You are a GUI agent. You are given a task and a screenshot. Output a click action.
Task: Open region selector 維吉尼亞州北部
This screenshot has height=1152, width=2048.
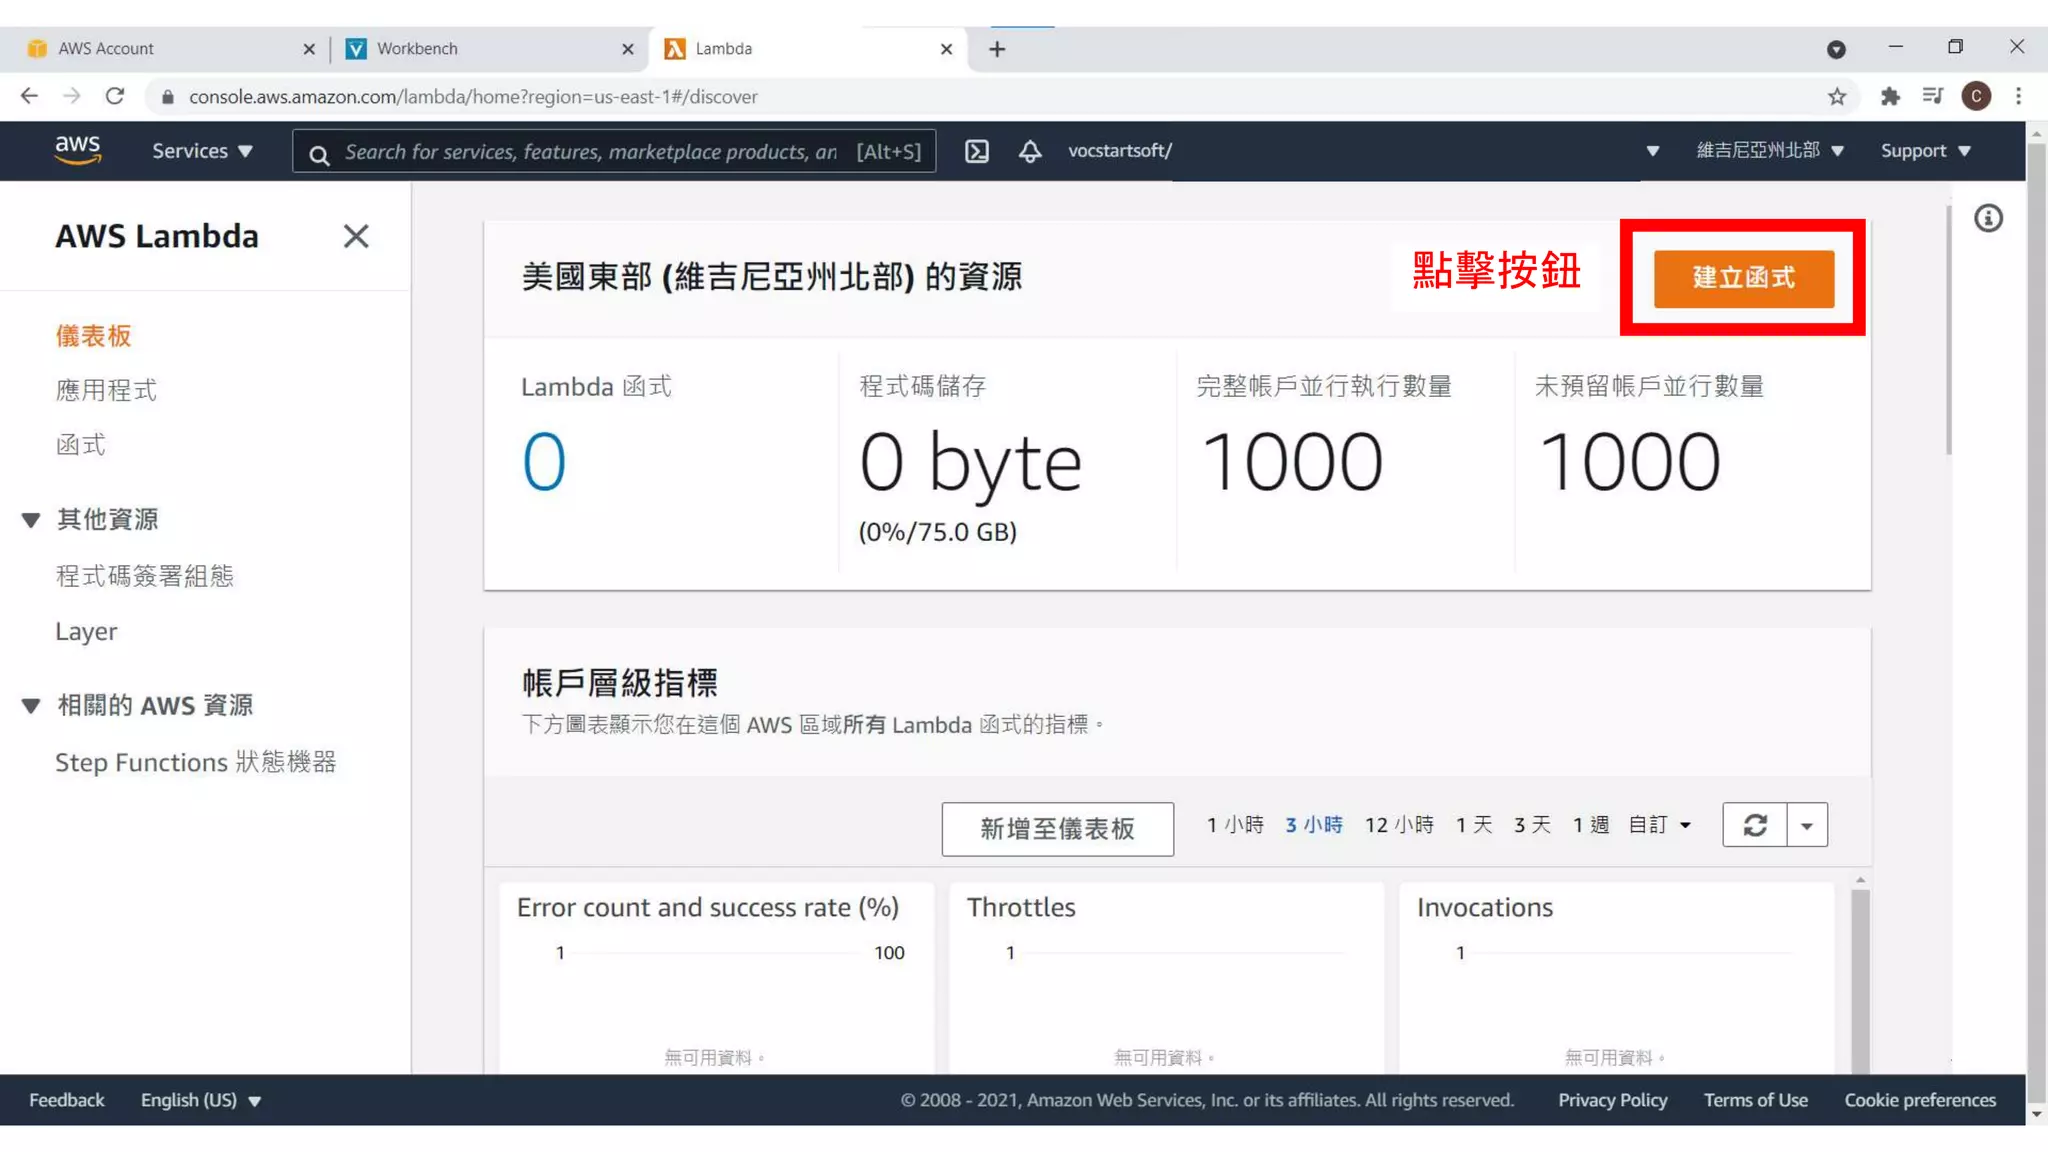[x=1770, y=151]
